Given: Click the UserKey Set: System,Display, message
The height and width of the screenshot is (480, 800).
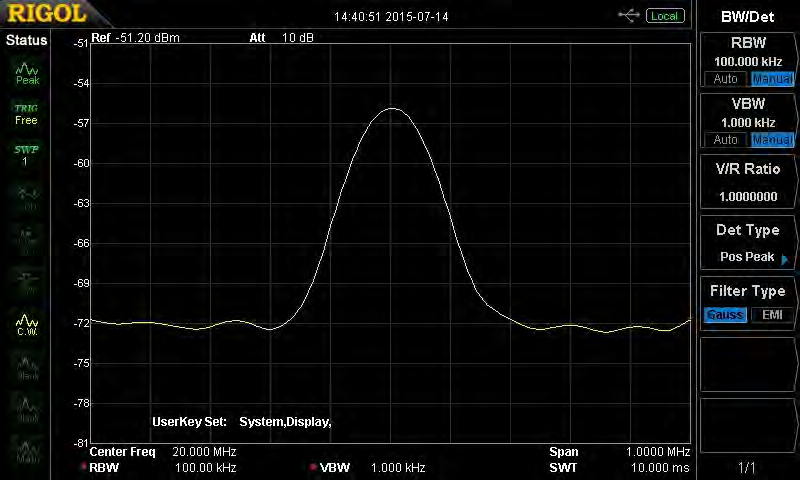Looking at the screenshot, I should pos(242,422).
